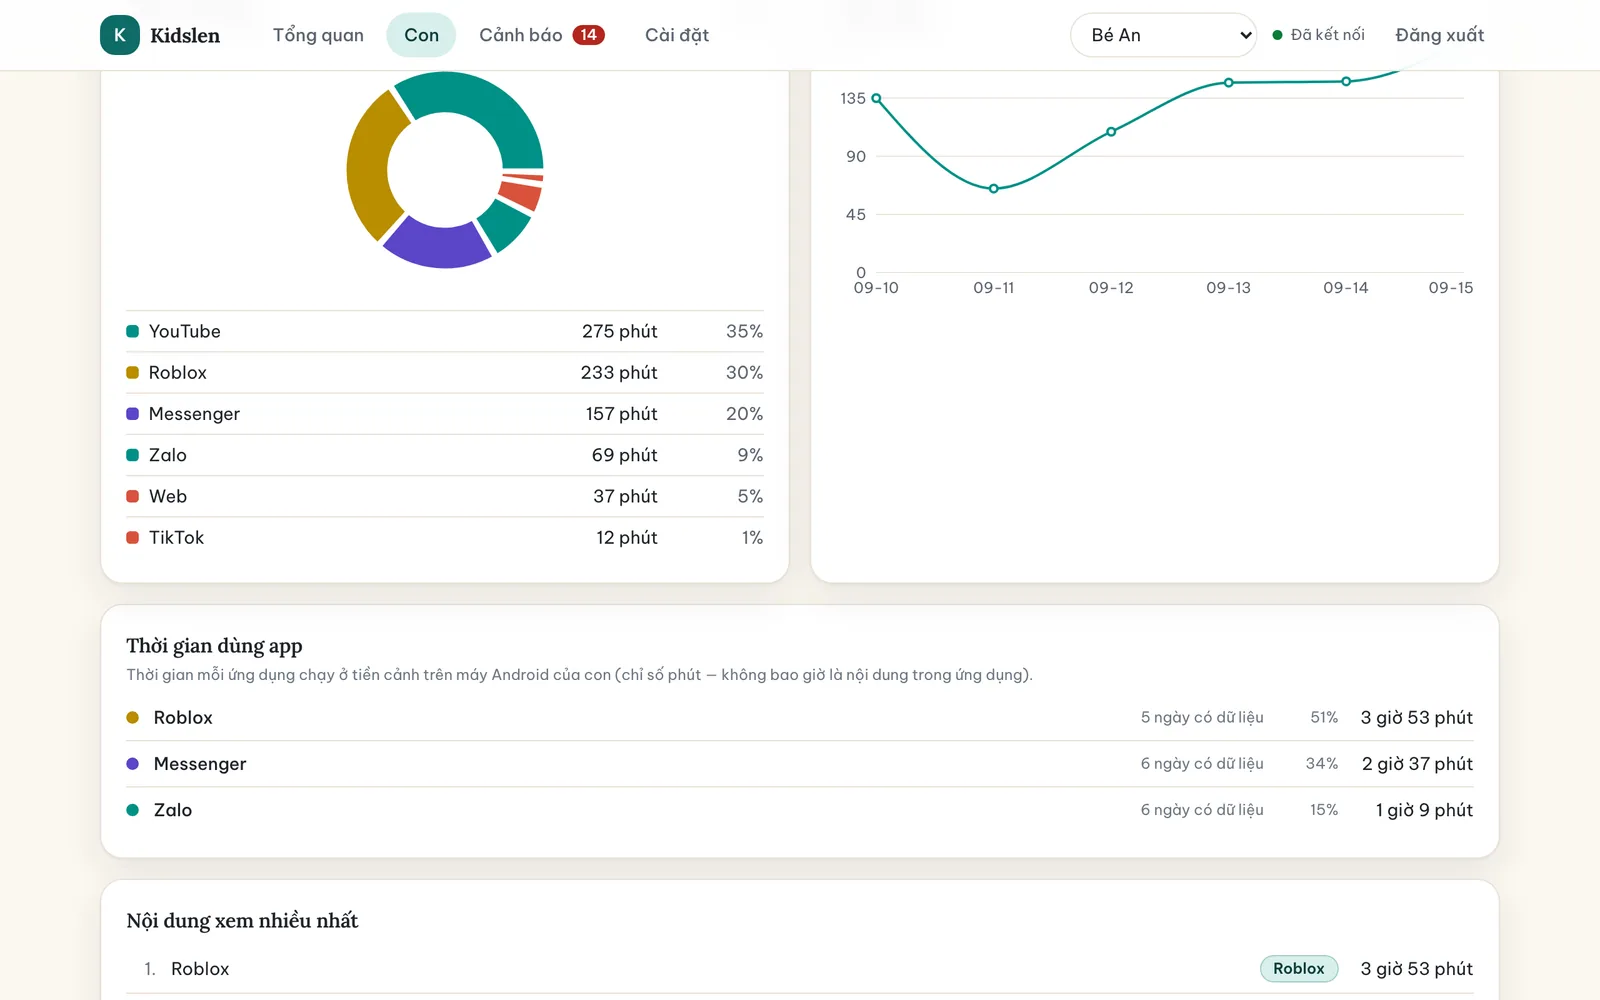1600x1000 pixels.
Task: Click the 12 phút value
Action: (627, 537)
